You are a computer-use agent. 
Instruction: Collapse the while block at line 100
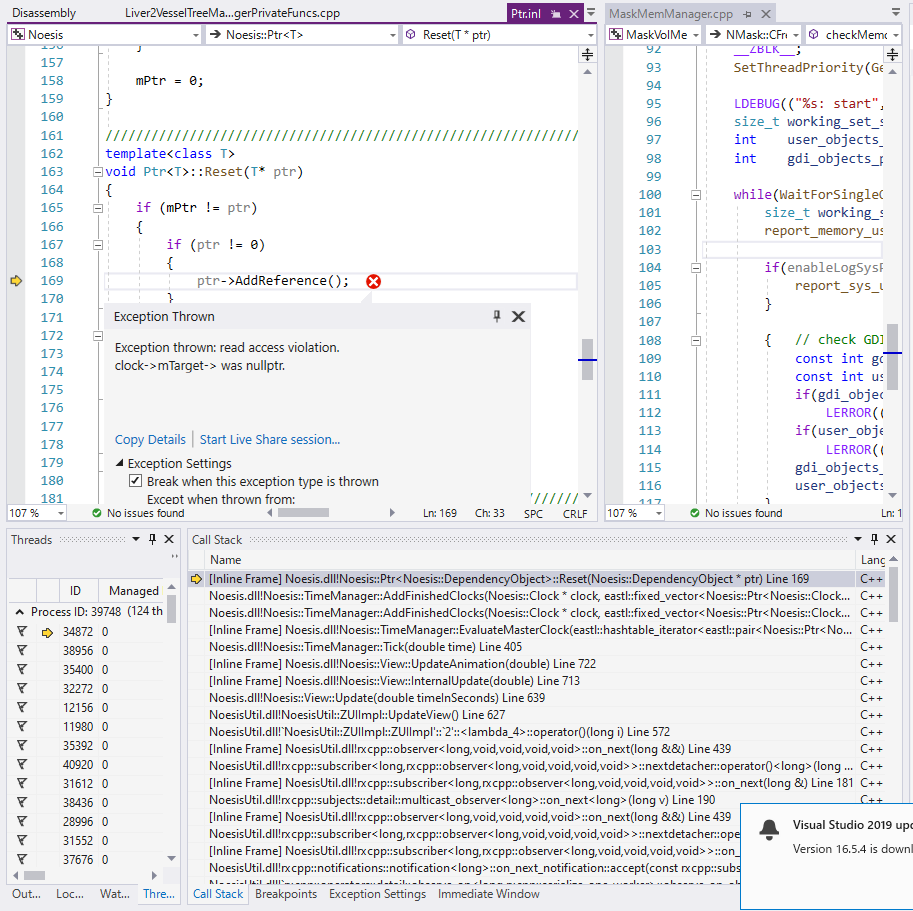pyautogui.click(x=696, y=195)
